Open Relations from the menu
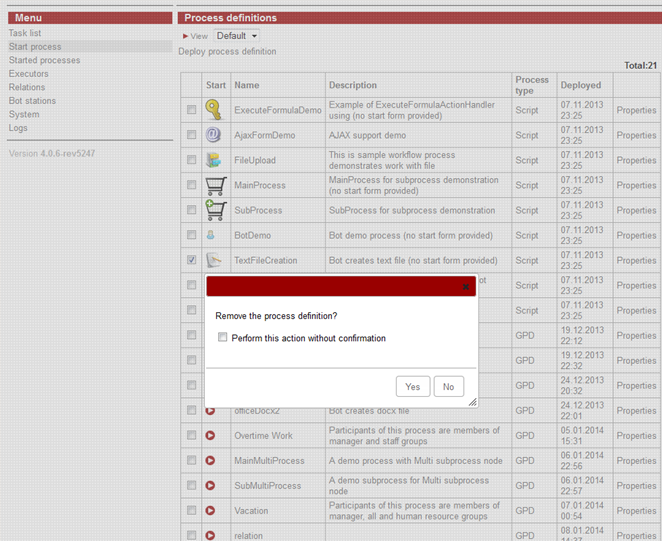The image size is (662, 541). coord(27,87)
